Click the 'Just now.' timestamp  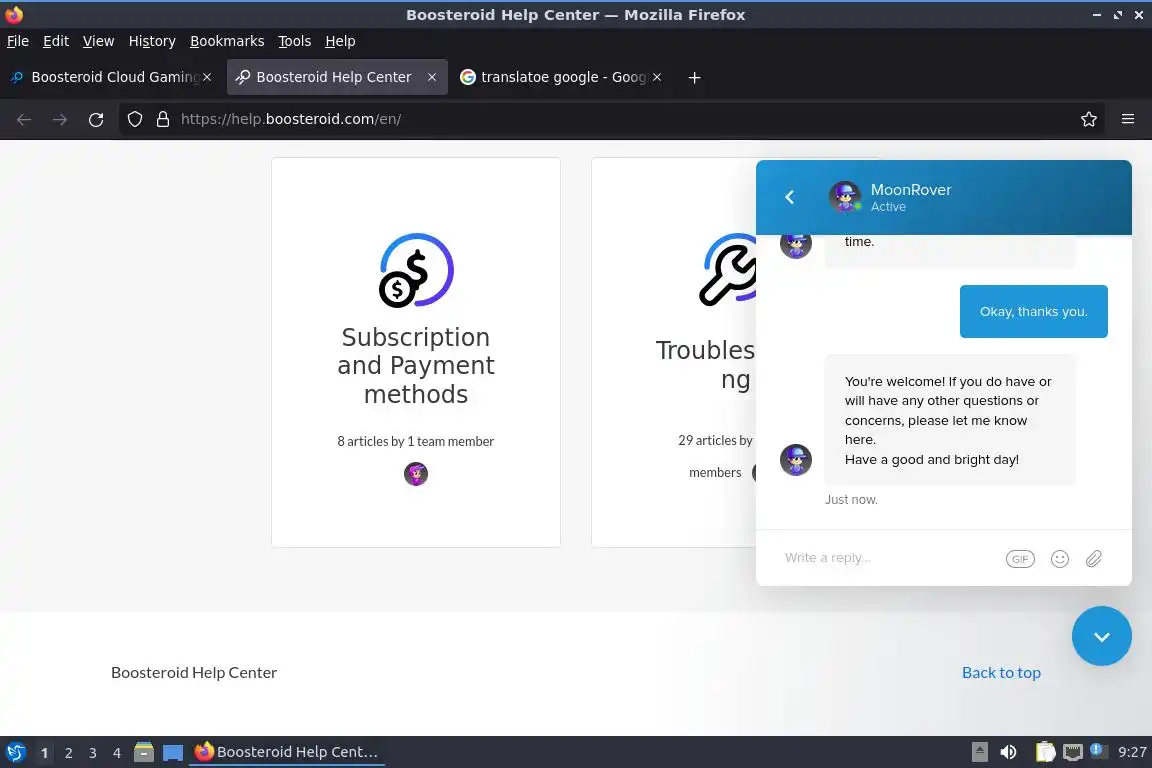(852, 500)
